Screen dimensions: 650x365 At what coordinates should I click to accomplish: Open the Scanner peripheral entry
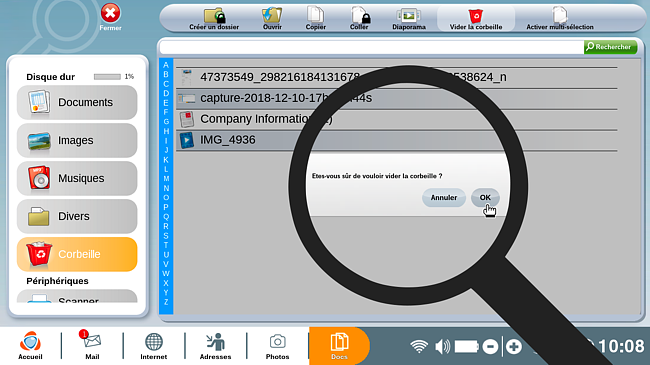click(77, 297)
